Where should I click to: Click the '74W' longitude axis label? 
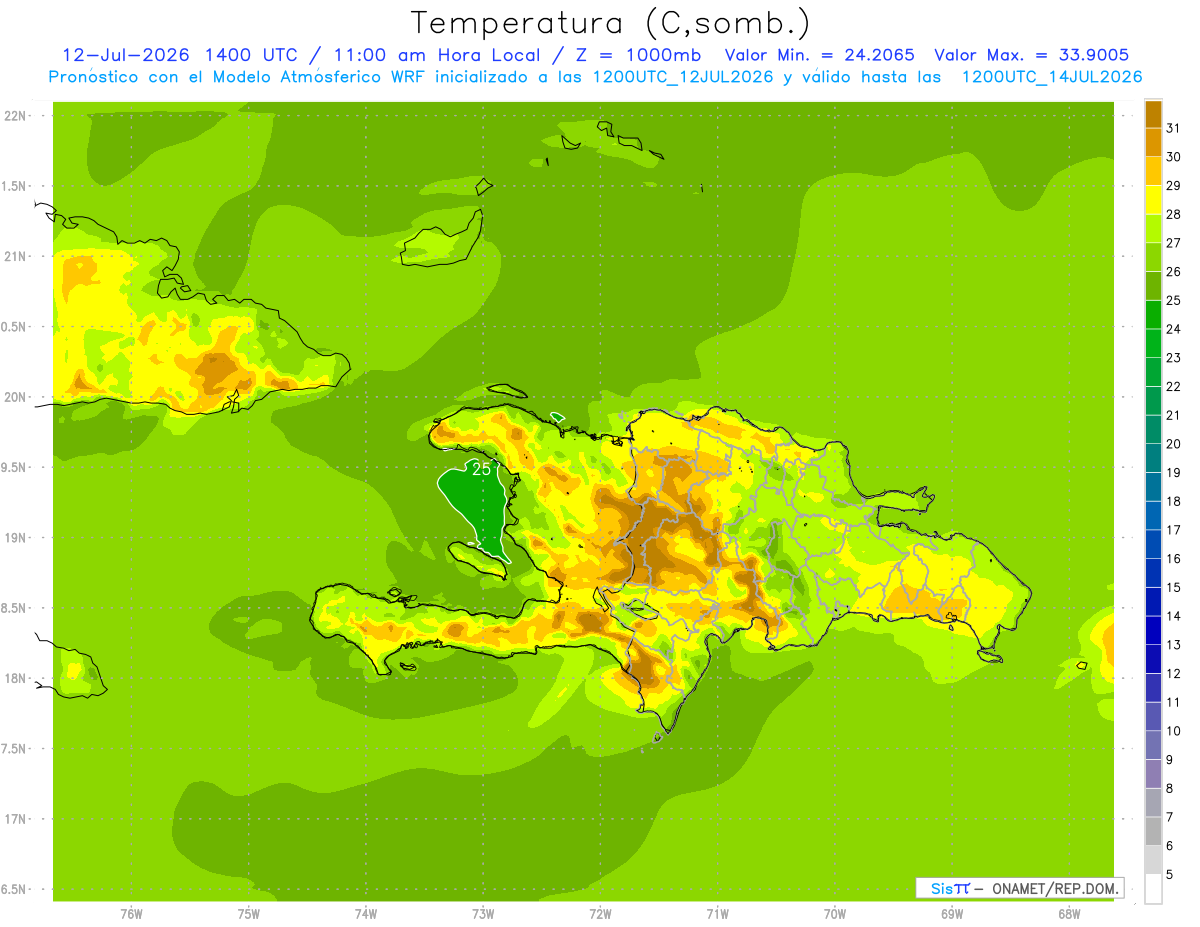(365, 914)
